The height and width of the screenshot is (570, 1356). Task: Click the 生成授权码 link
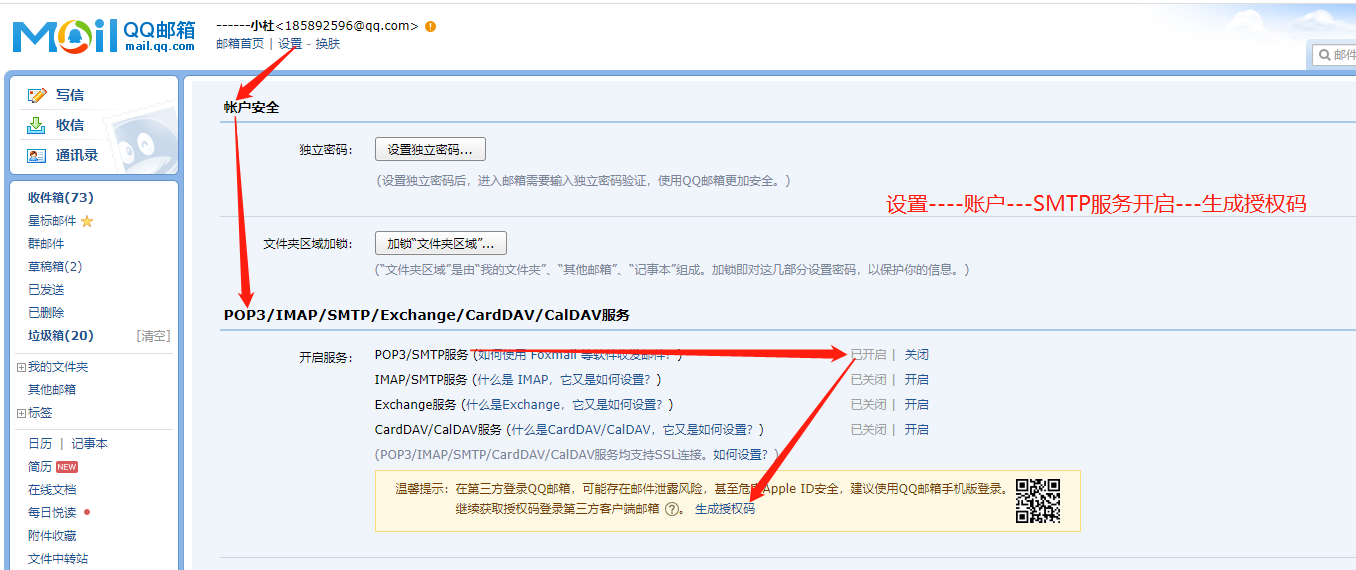tap(725, 509)
